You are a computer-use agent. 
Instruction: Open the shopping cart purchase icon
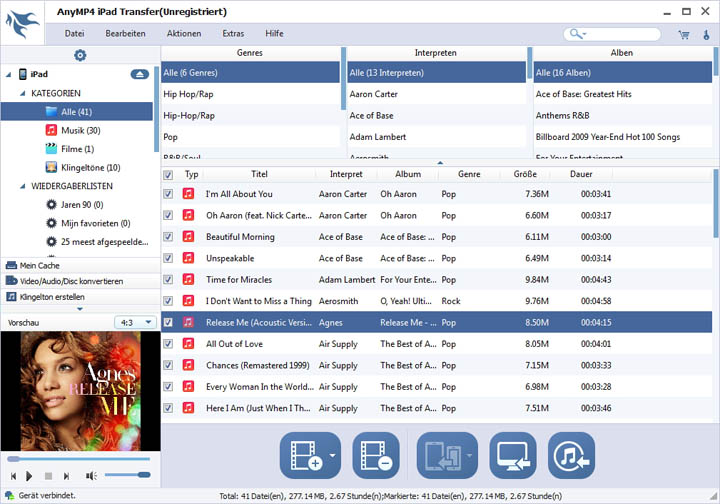[x=684, y=35]
